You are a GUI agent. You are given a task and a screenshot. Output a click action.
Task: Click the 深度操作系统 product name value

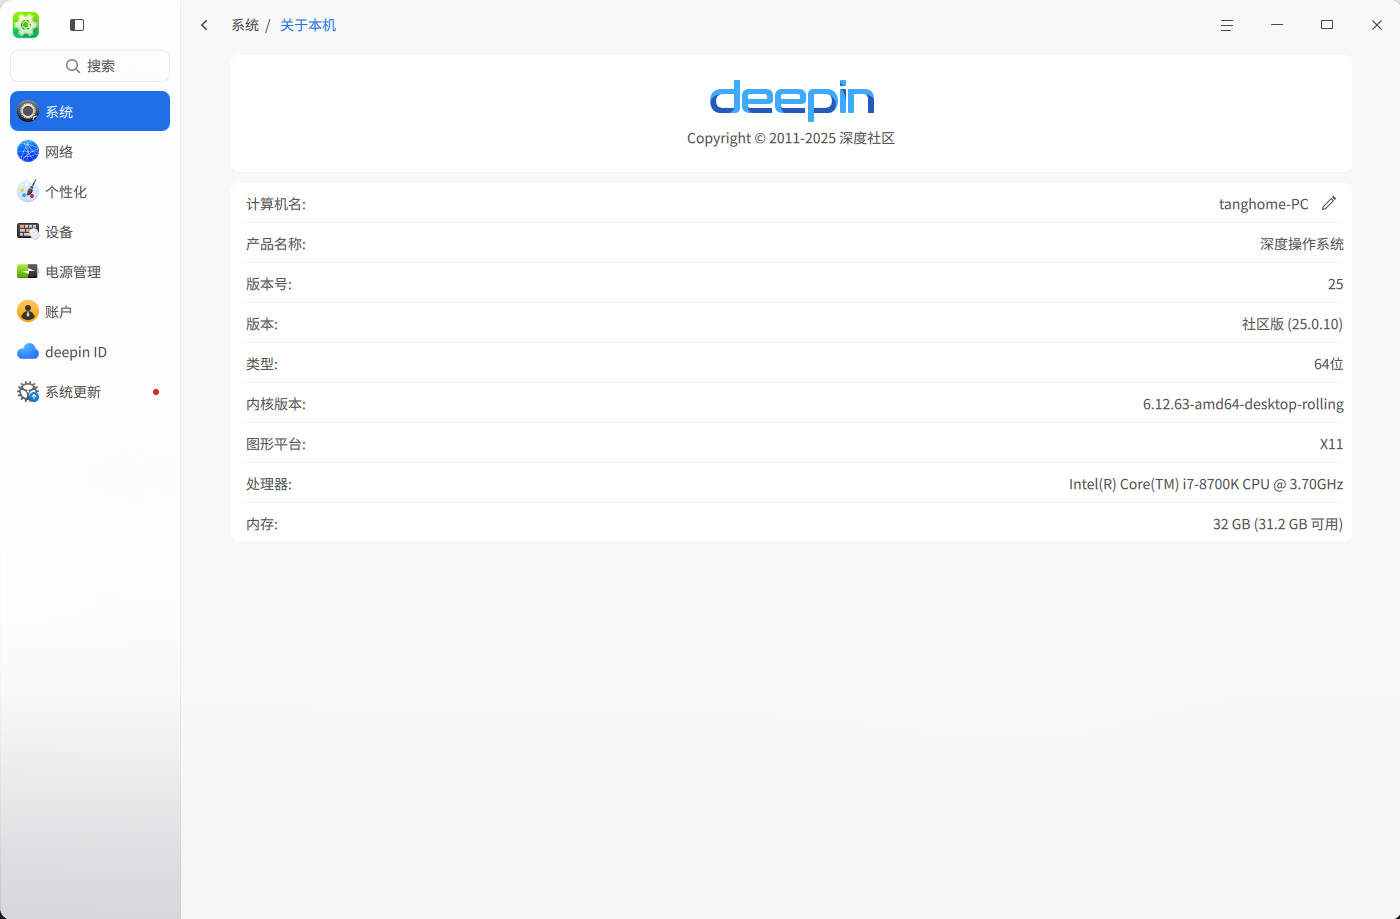(1301, 244)
